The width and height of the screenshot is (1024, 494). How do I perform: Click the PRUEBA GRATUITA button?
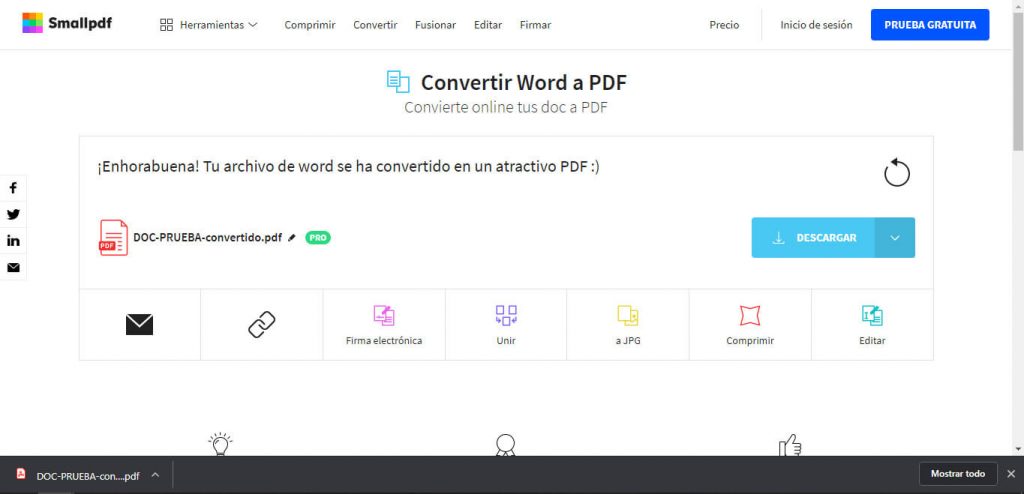pyautogui.click(x=929, y=25)
